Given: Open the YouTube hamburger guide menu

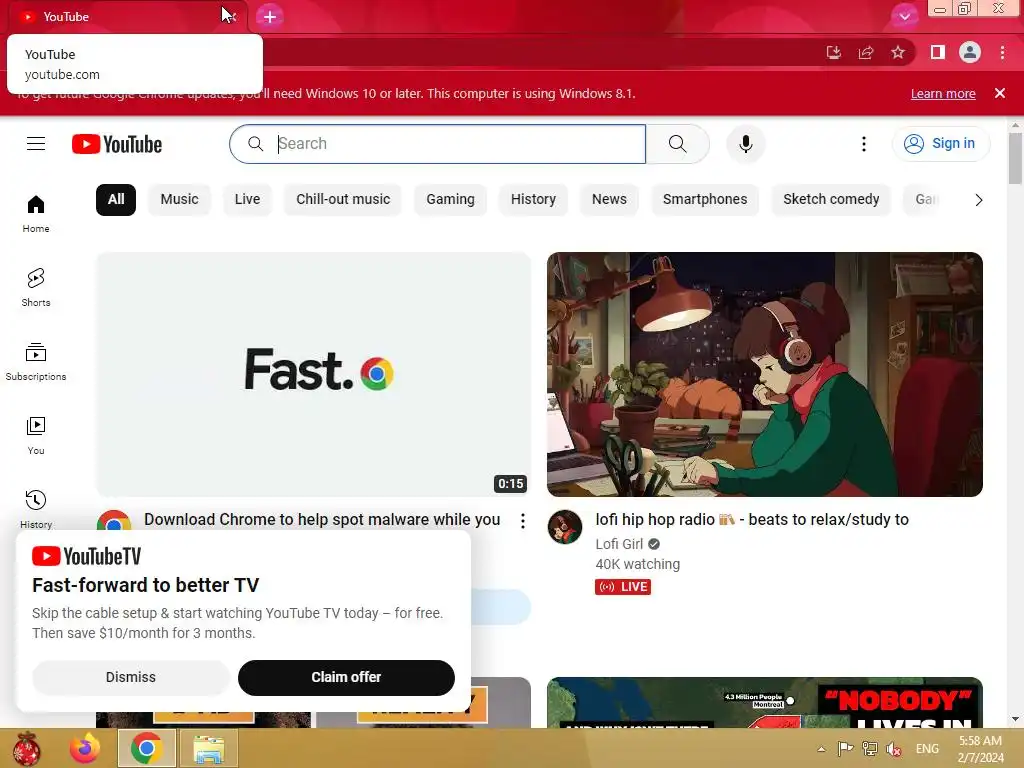Looking at the screenshot, I should pos(36,144).
